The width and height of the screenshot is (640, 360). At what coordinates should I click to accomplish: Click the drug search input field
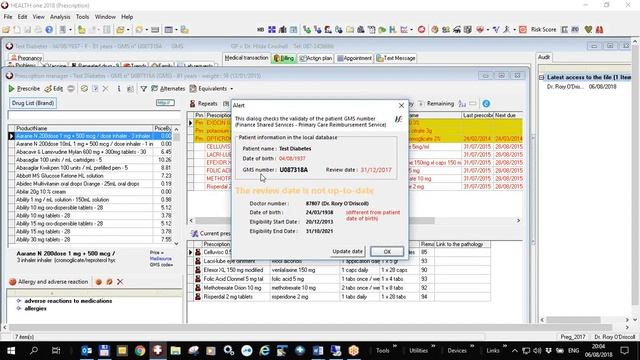pos(94,116)
